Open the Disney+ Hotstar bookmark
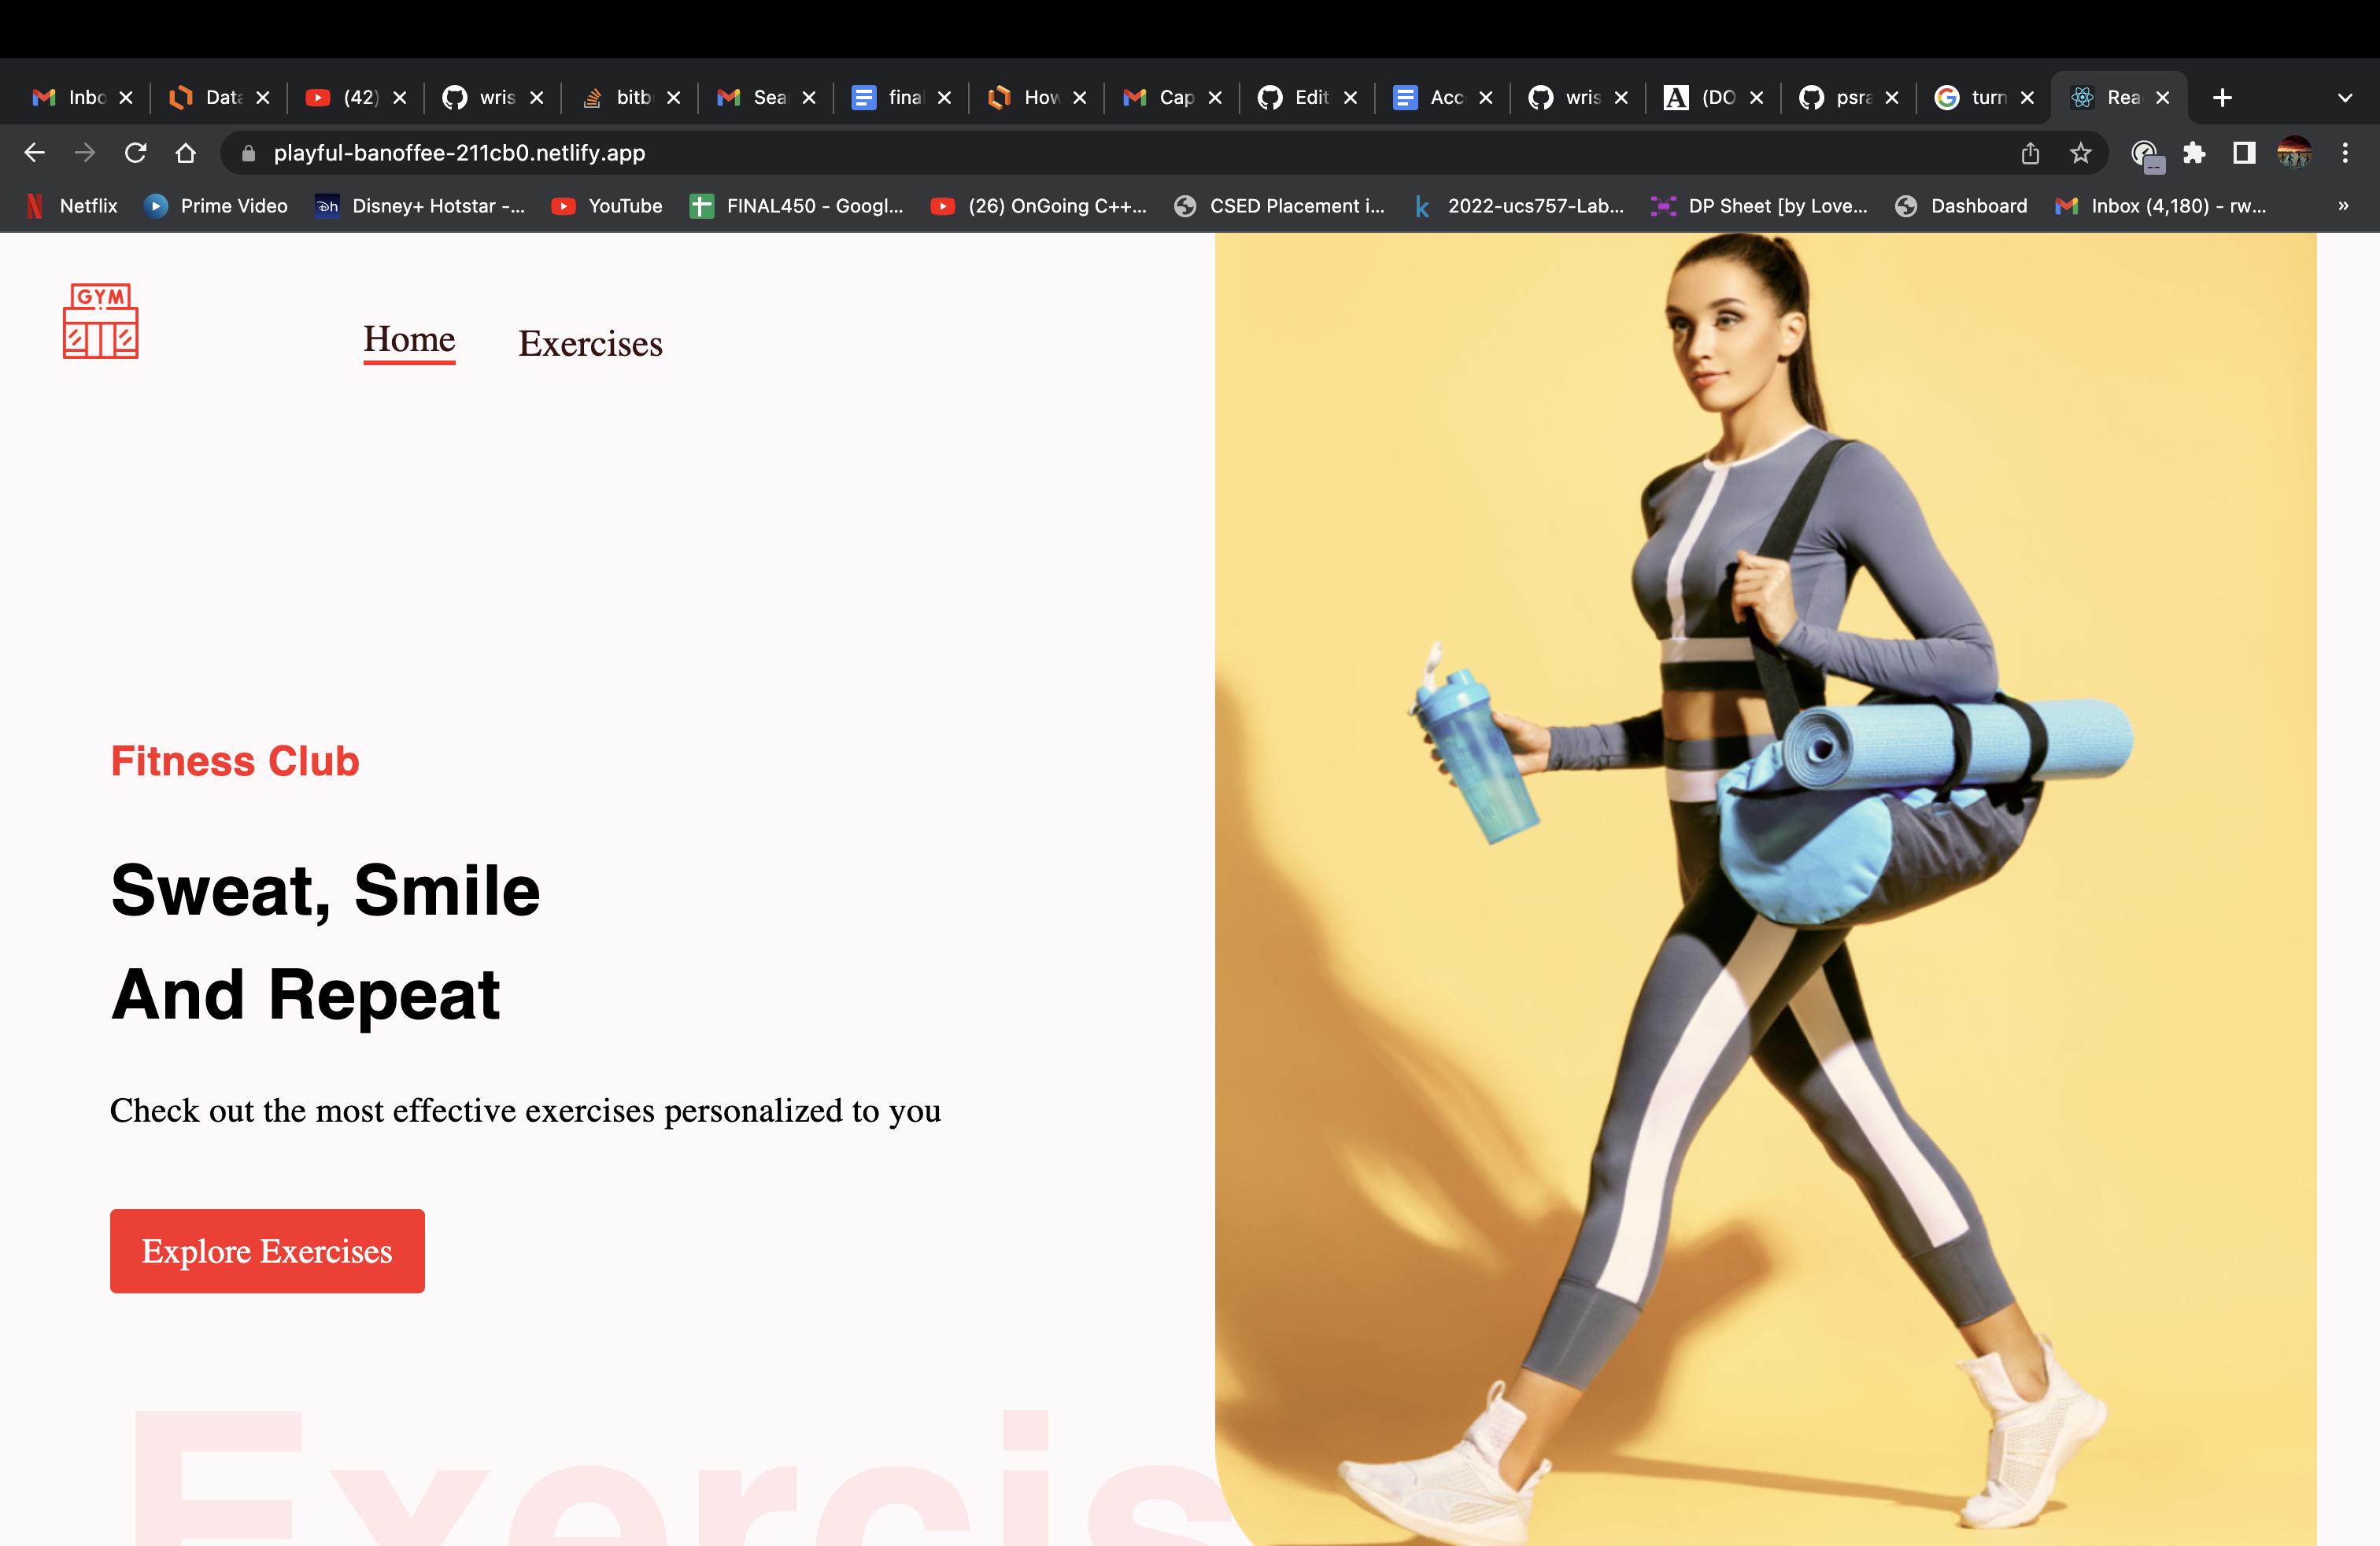 (x=420, y=206)
